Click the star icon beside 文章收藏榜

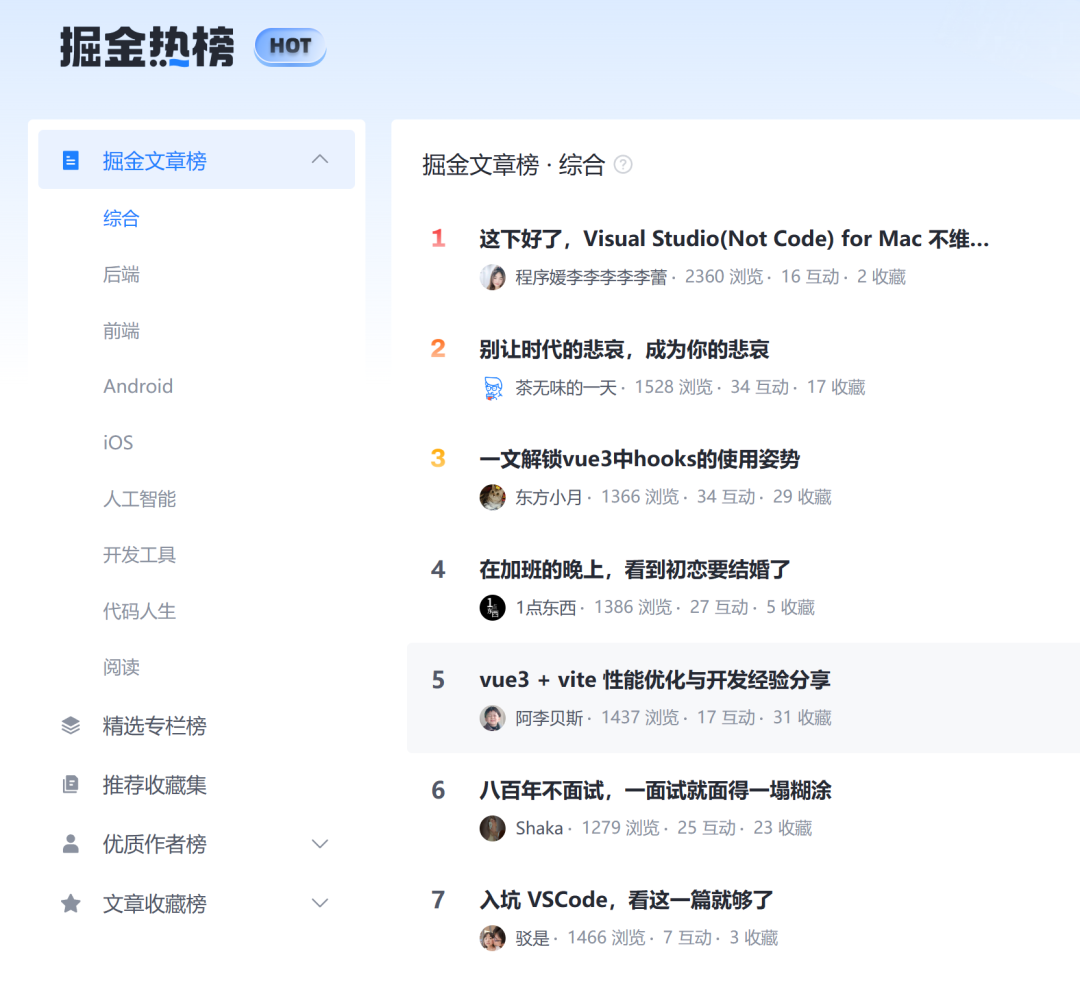coord(70,903)
